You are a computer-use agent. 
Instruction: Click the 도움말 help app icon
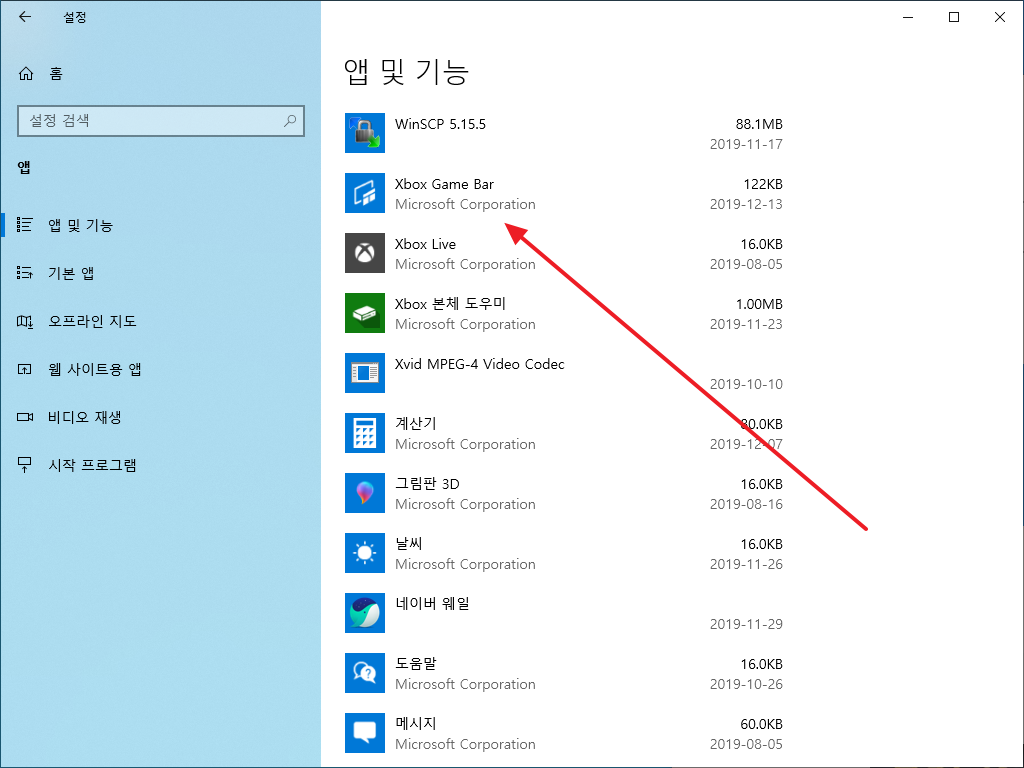click(x=364, y=673)
